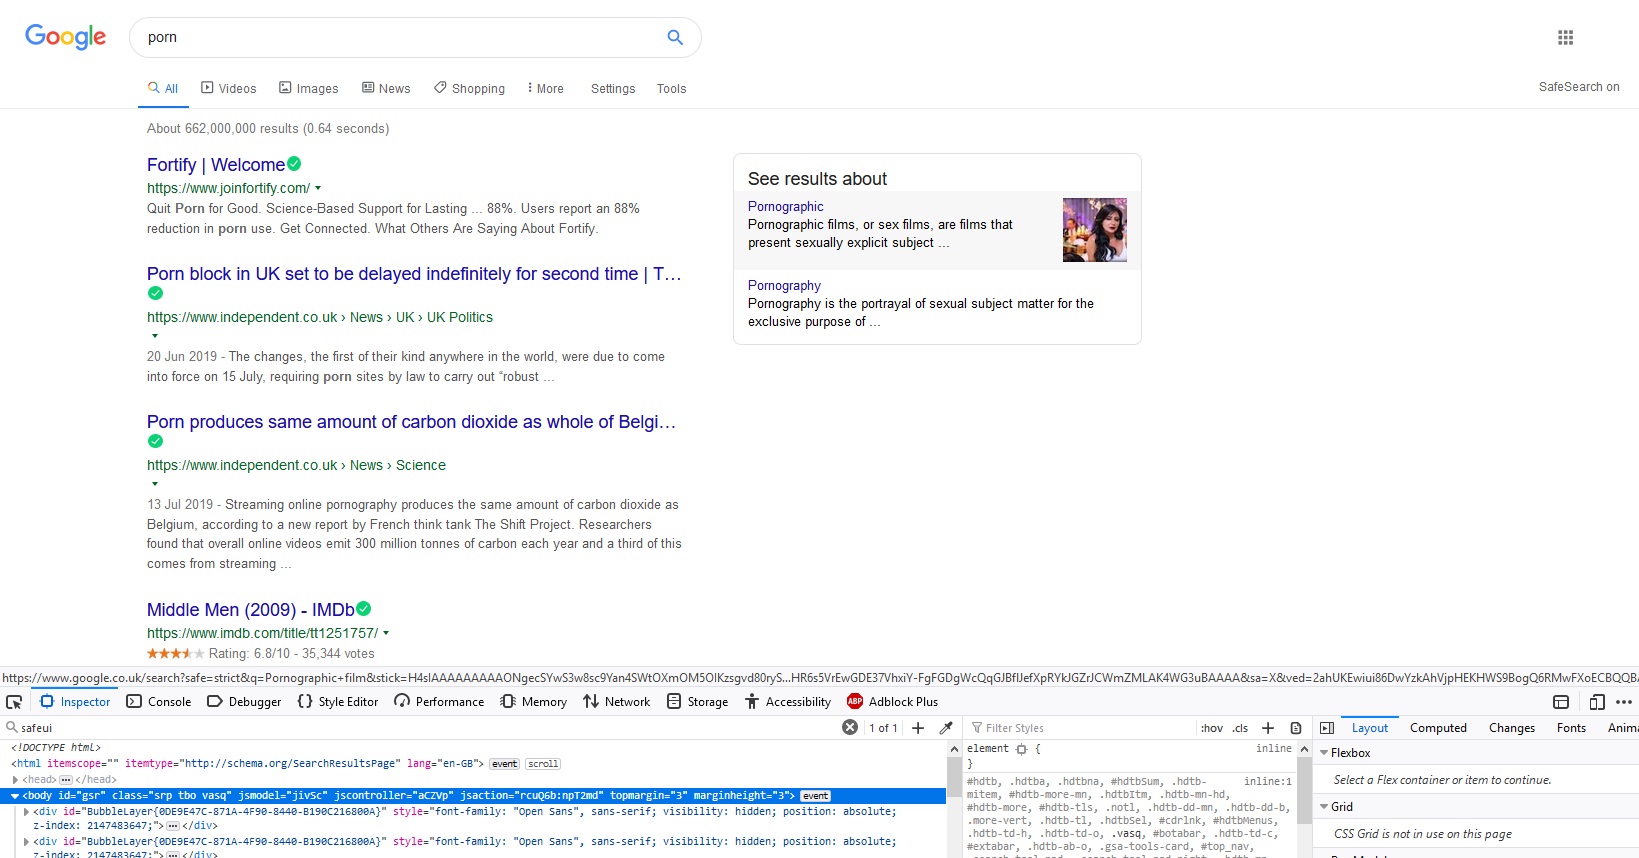Switch to the Computed sidebar tab
The width and height of the screenshot is (1639, 858).
(x=1438, y=728)
